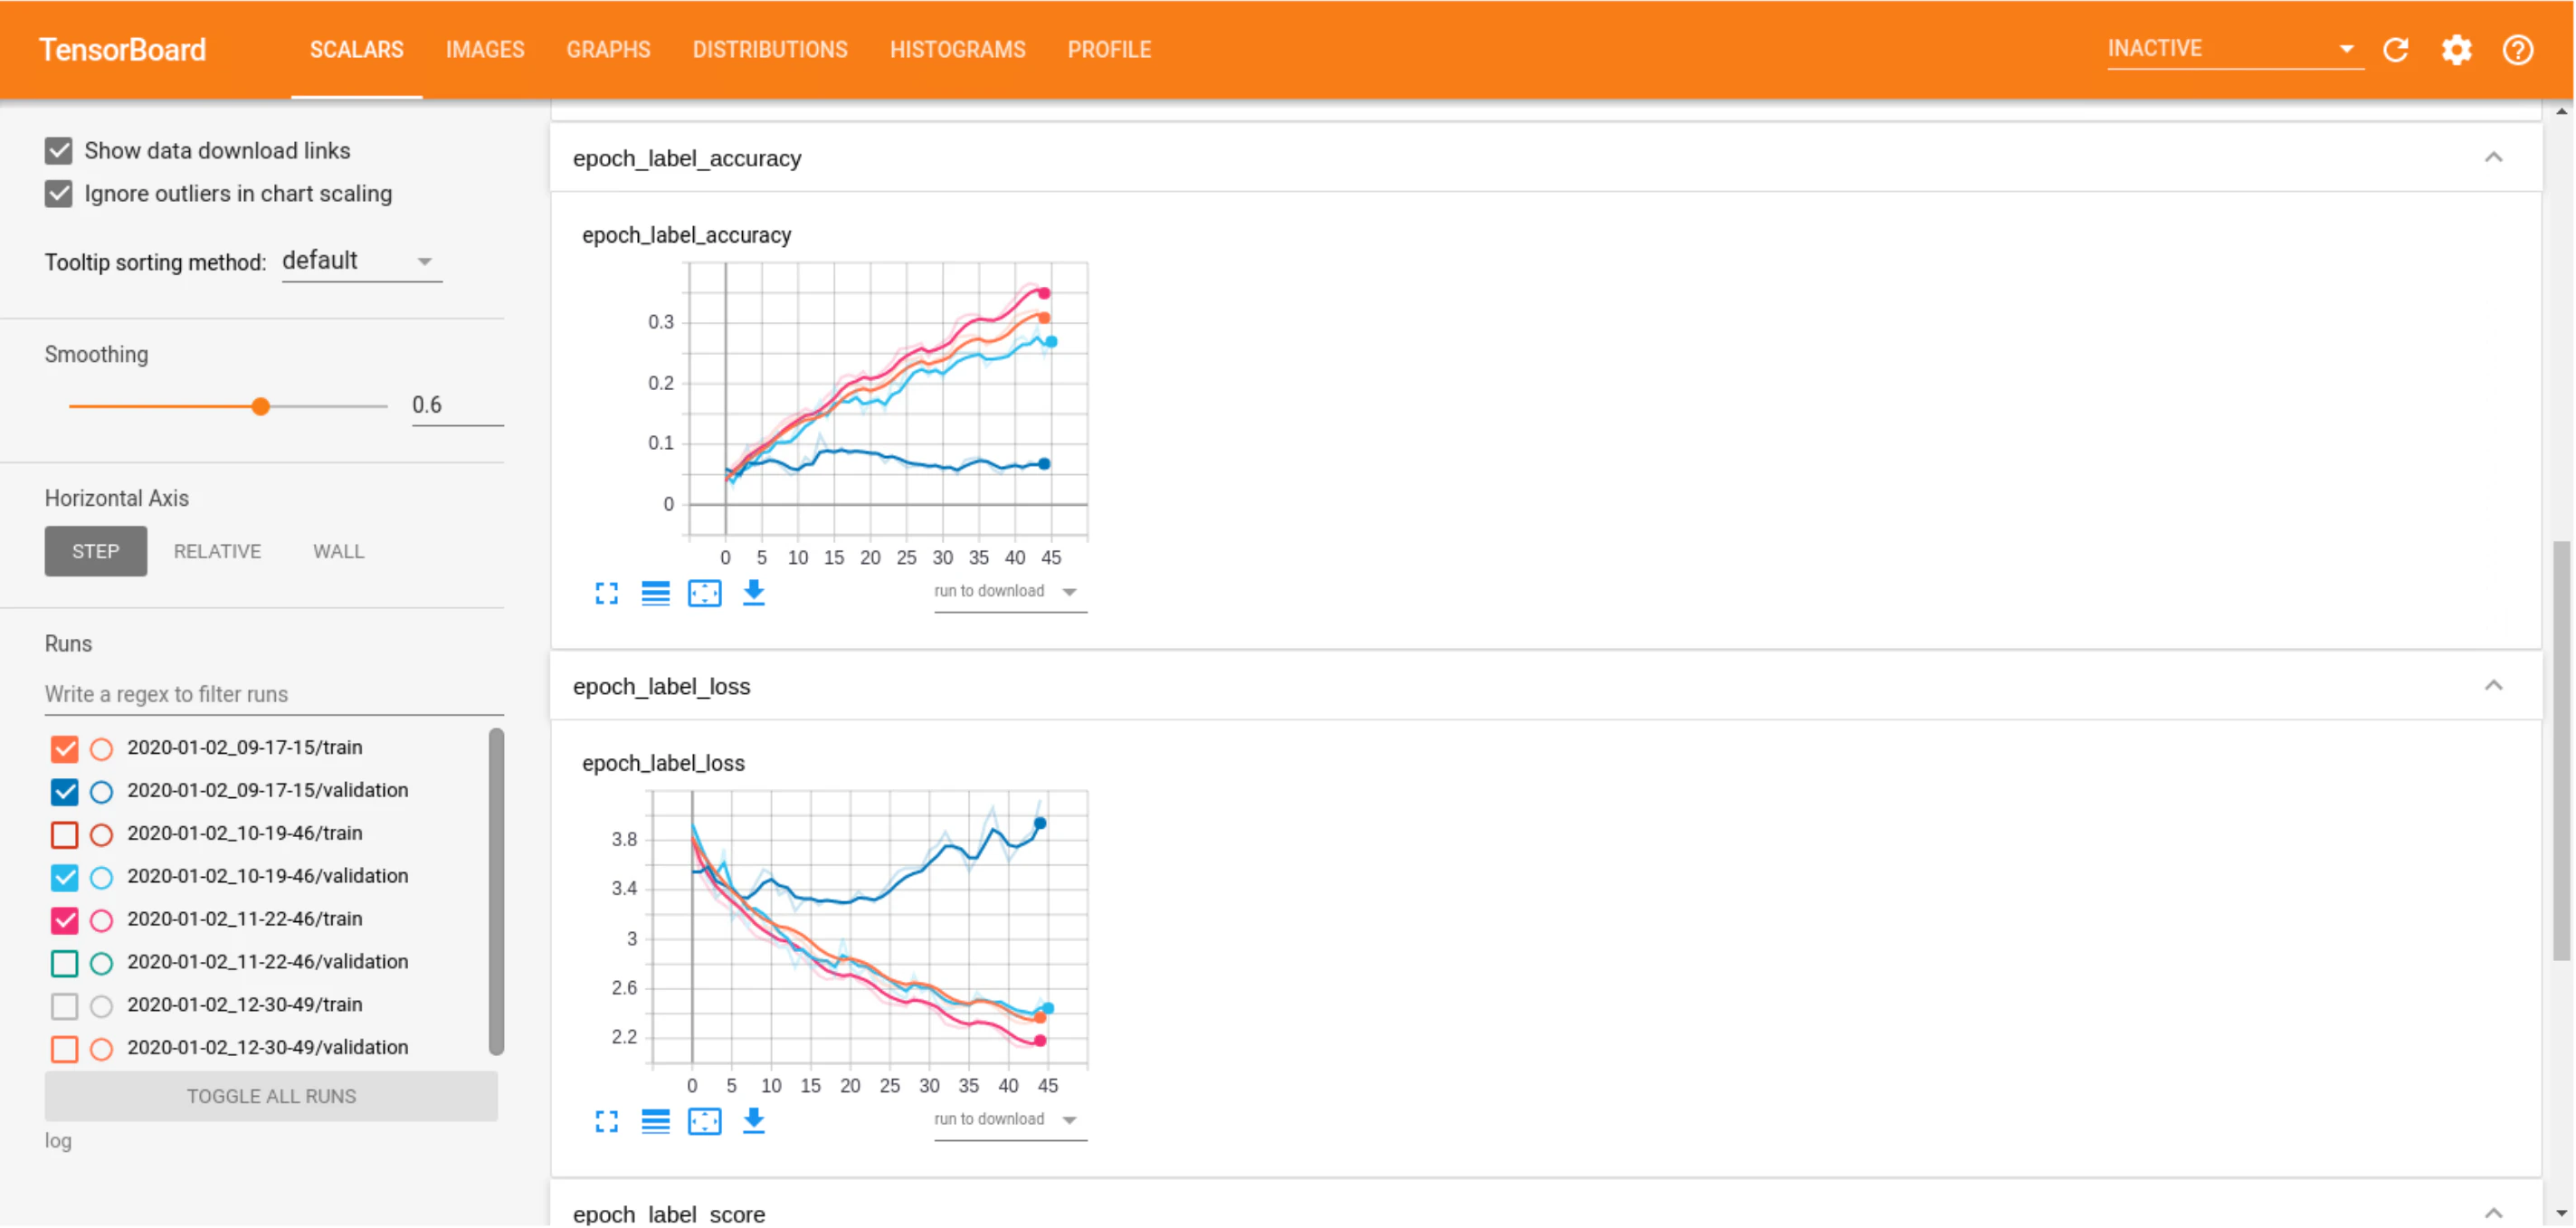Open the Tooltip sorting method dropdown
Image resolution: width=2576 pixels, height=1228 pixels.
360,262
